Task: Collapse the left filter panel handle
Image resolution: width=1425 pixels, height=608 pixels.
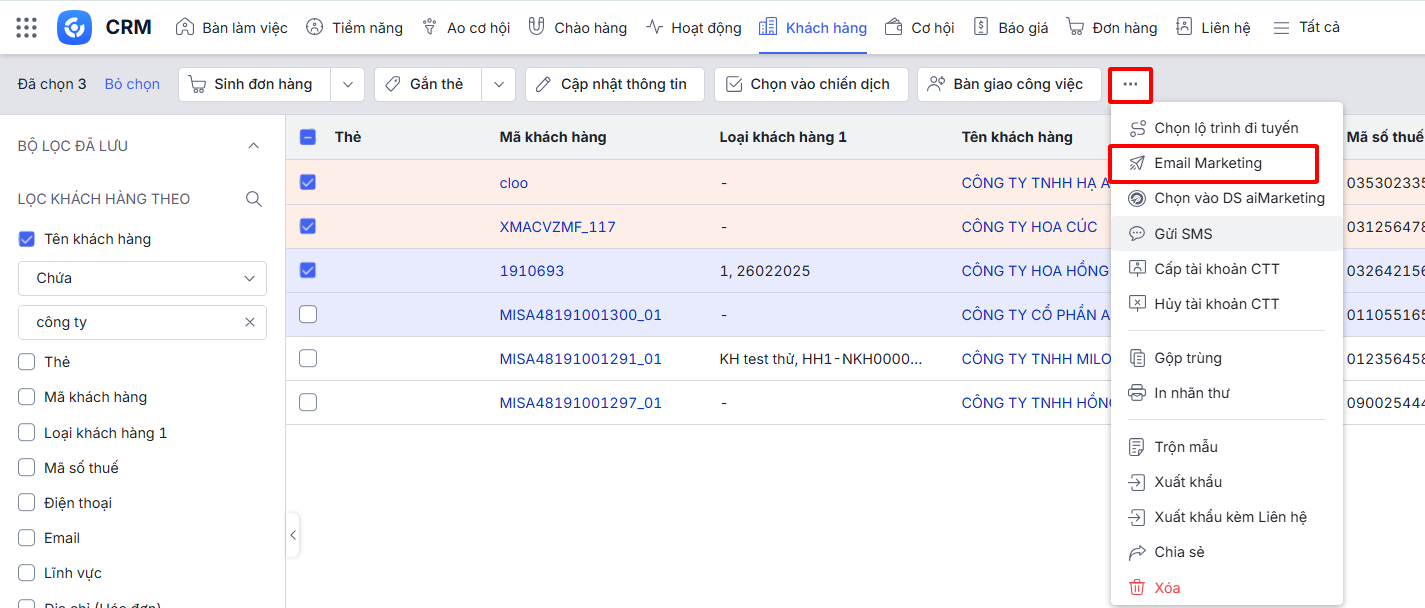Action: (x=293, y=535)
